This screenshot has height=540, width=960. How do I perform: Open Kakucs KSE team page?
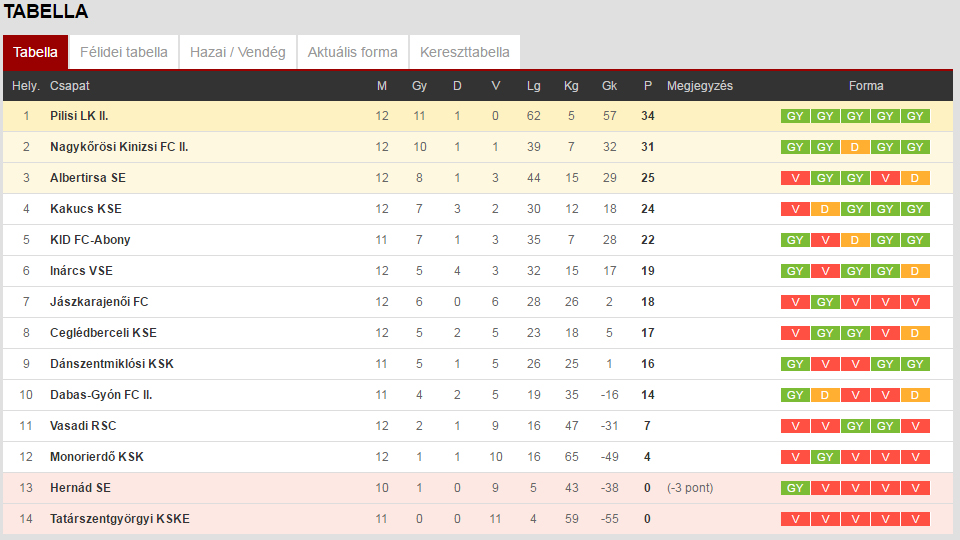[x=85, y=209]
